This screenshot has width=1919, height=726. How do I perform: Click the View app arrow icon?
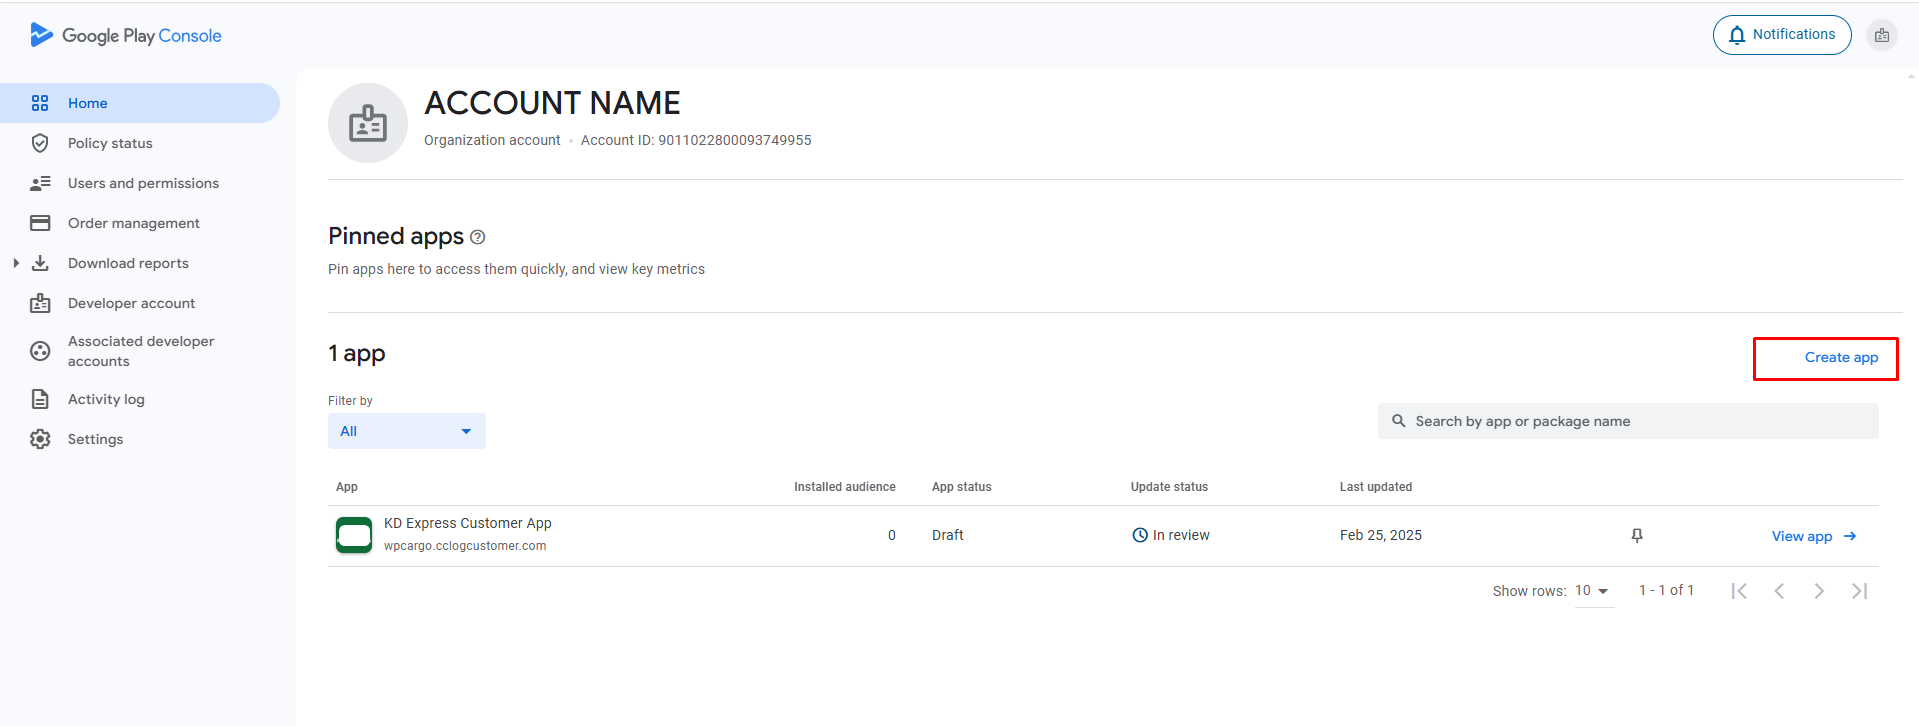pyautogui.click(x=1850, y=536)
